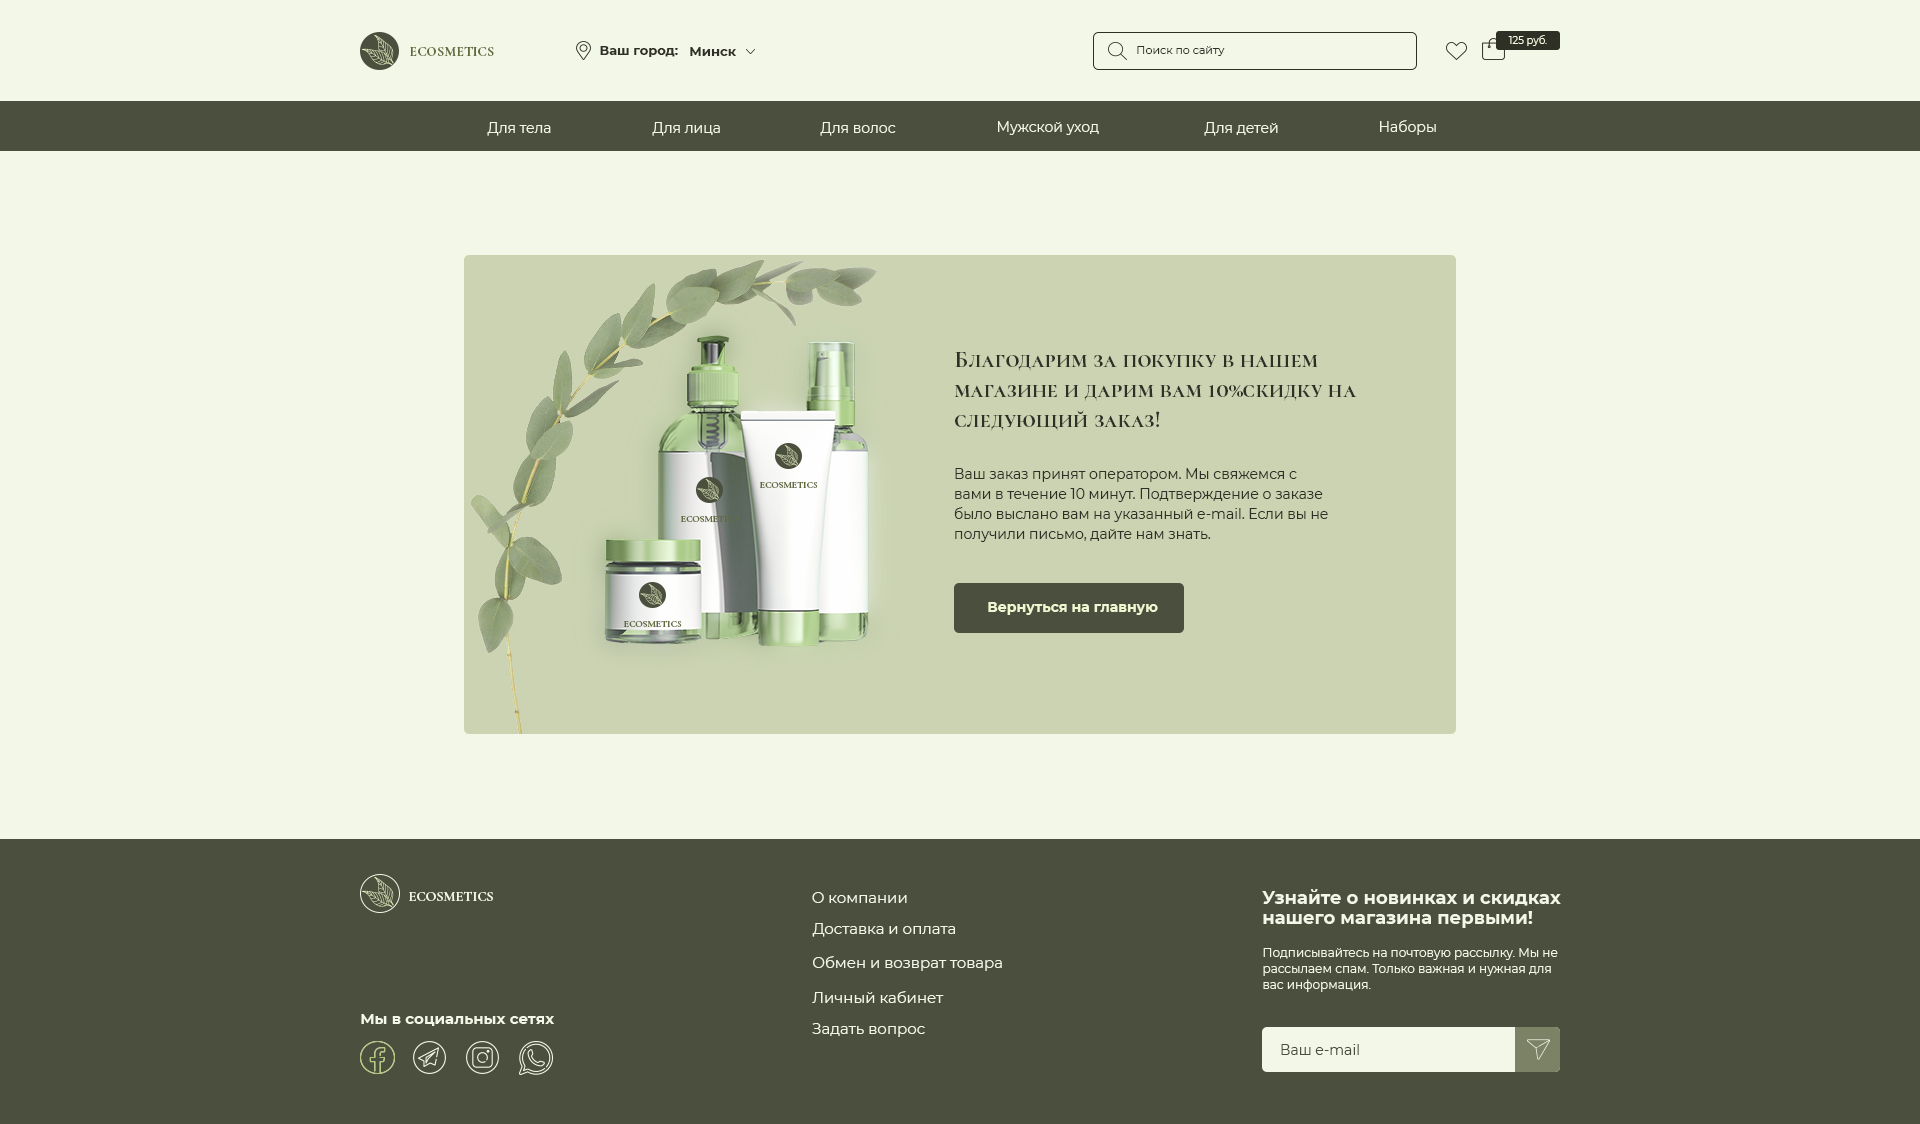Open the Личный кабинет link
The image size is (1920, 1124).
click(x=877, y=998)
